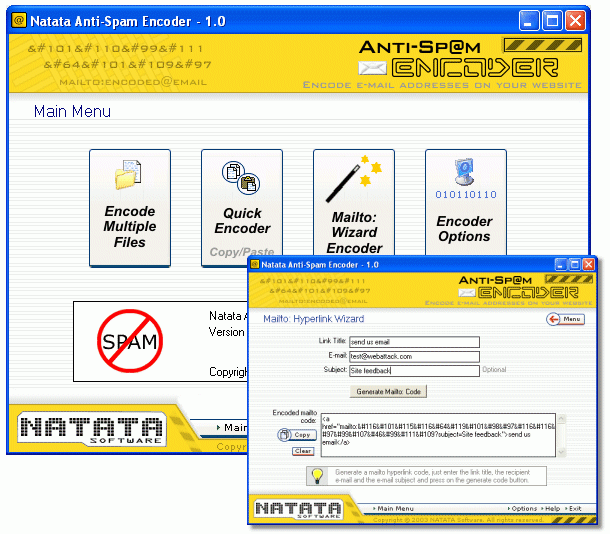
Task: Click into the E-mail field
Action: (414, 356)
